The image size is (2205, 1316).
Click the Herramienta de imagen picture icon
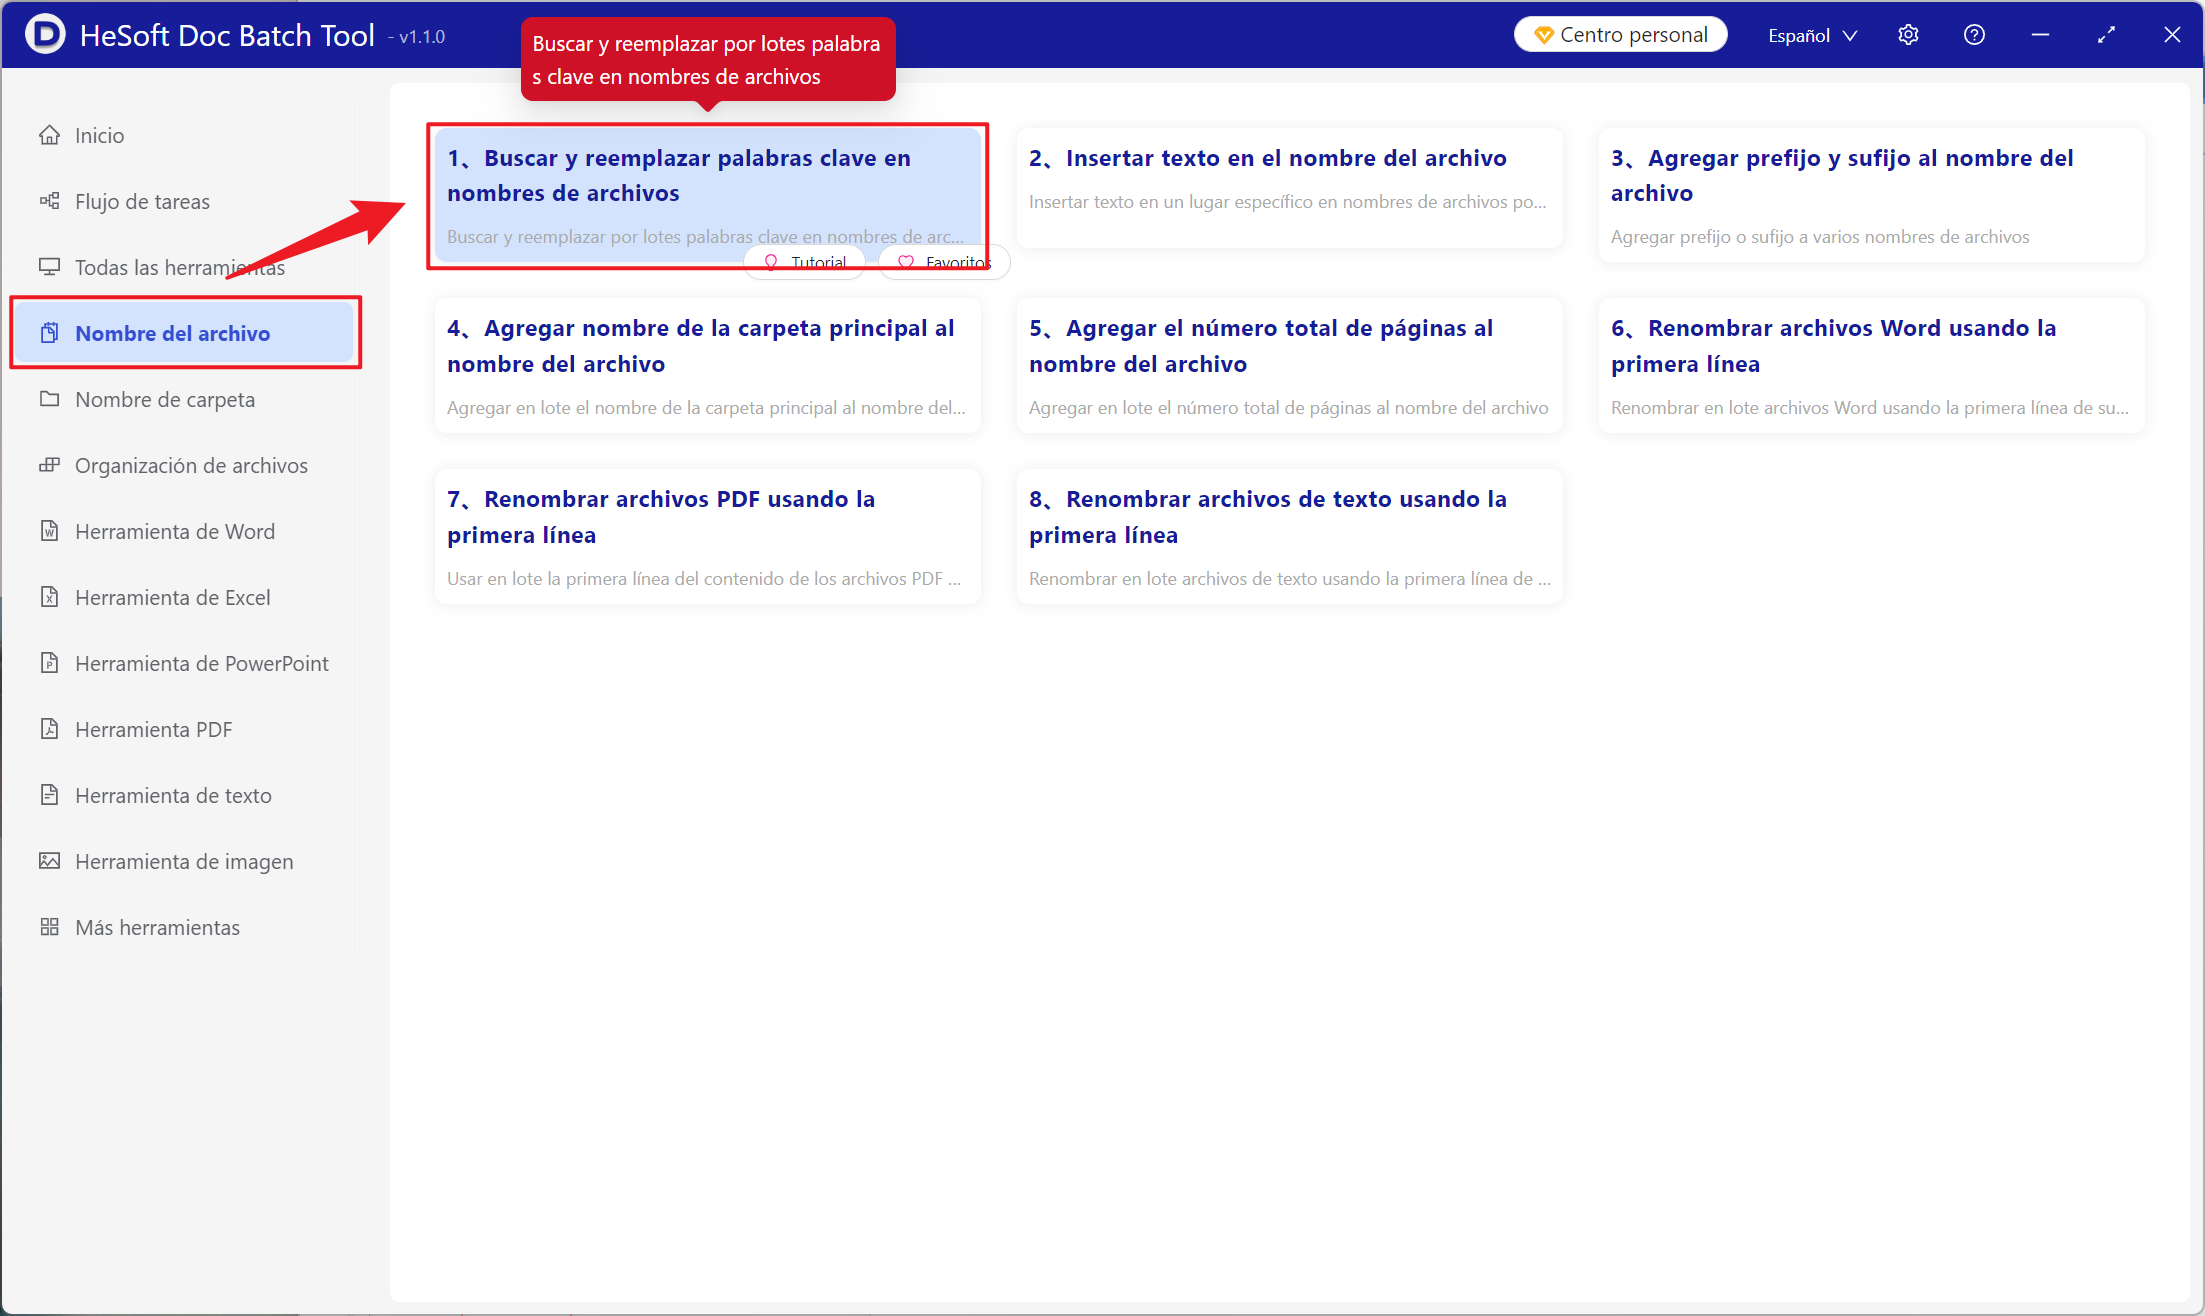[x=49, y=861]
